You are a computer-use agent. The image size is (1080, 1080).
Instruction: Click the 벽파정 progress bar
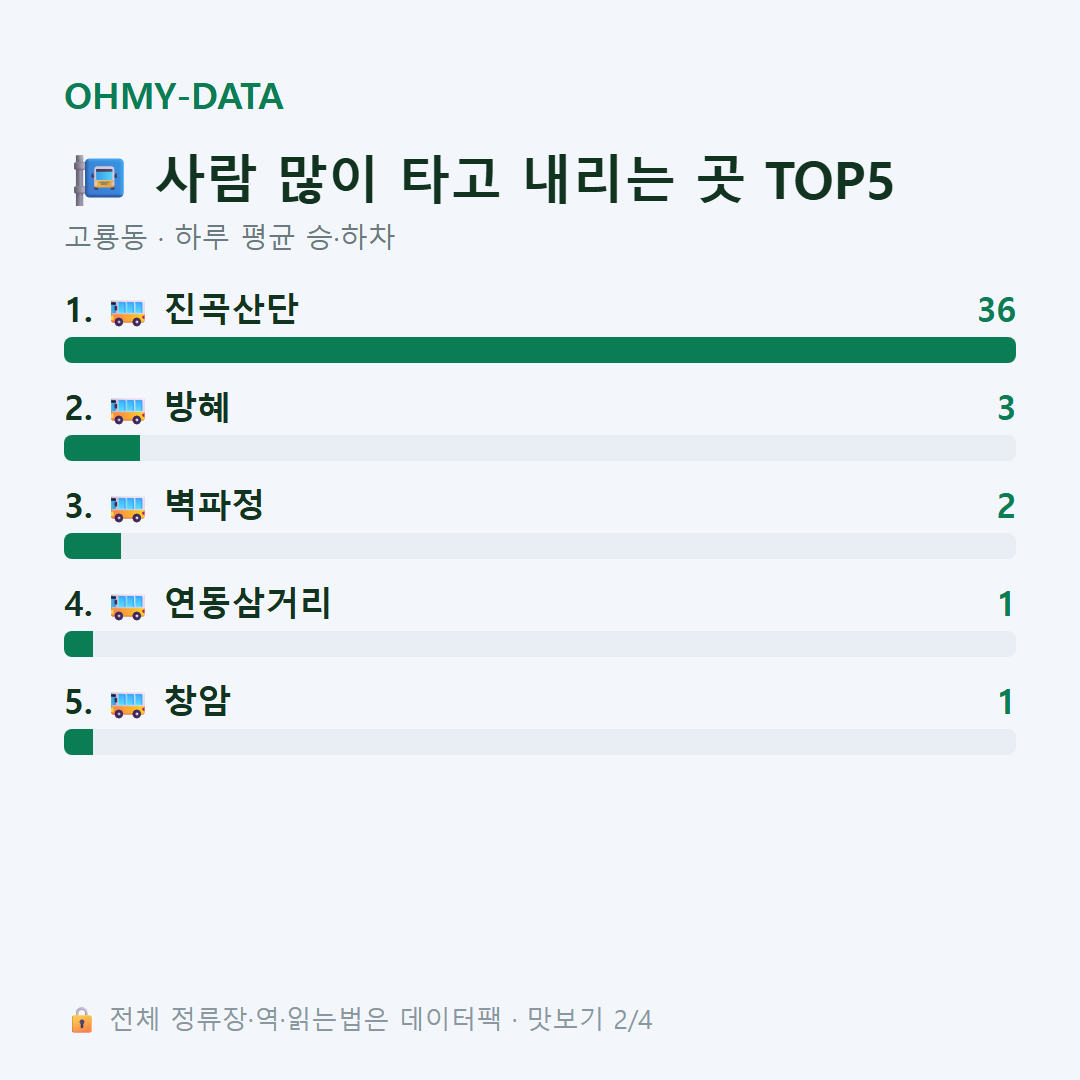point(540,546)
